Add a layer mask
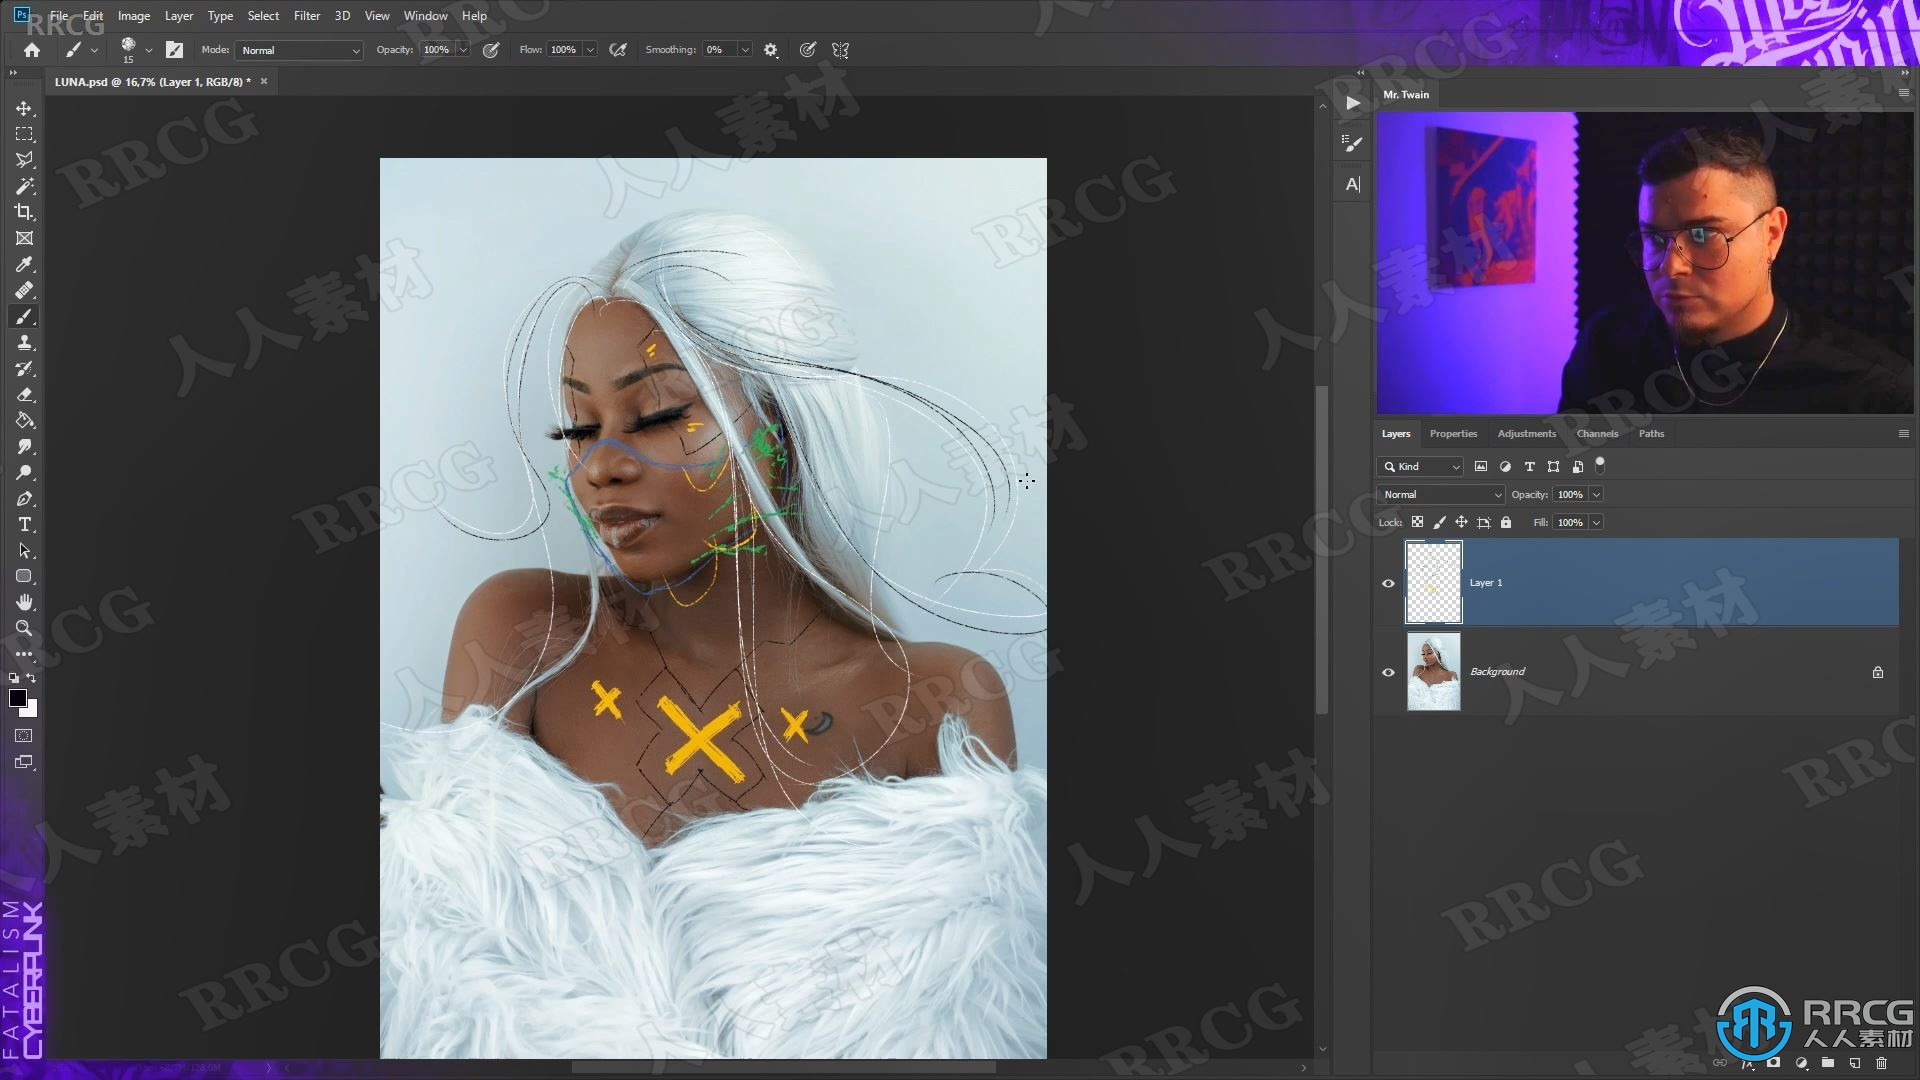This screenshot has height=1080, width=1920. tap(1773, 1063)
